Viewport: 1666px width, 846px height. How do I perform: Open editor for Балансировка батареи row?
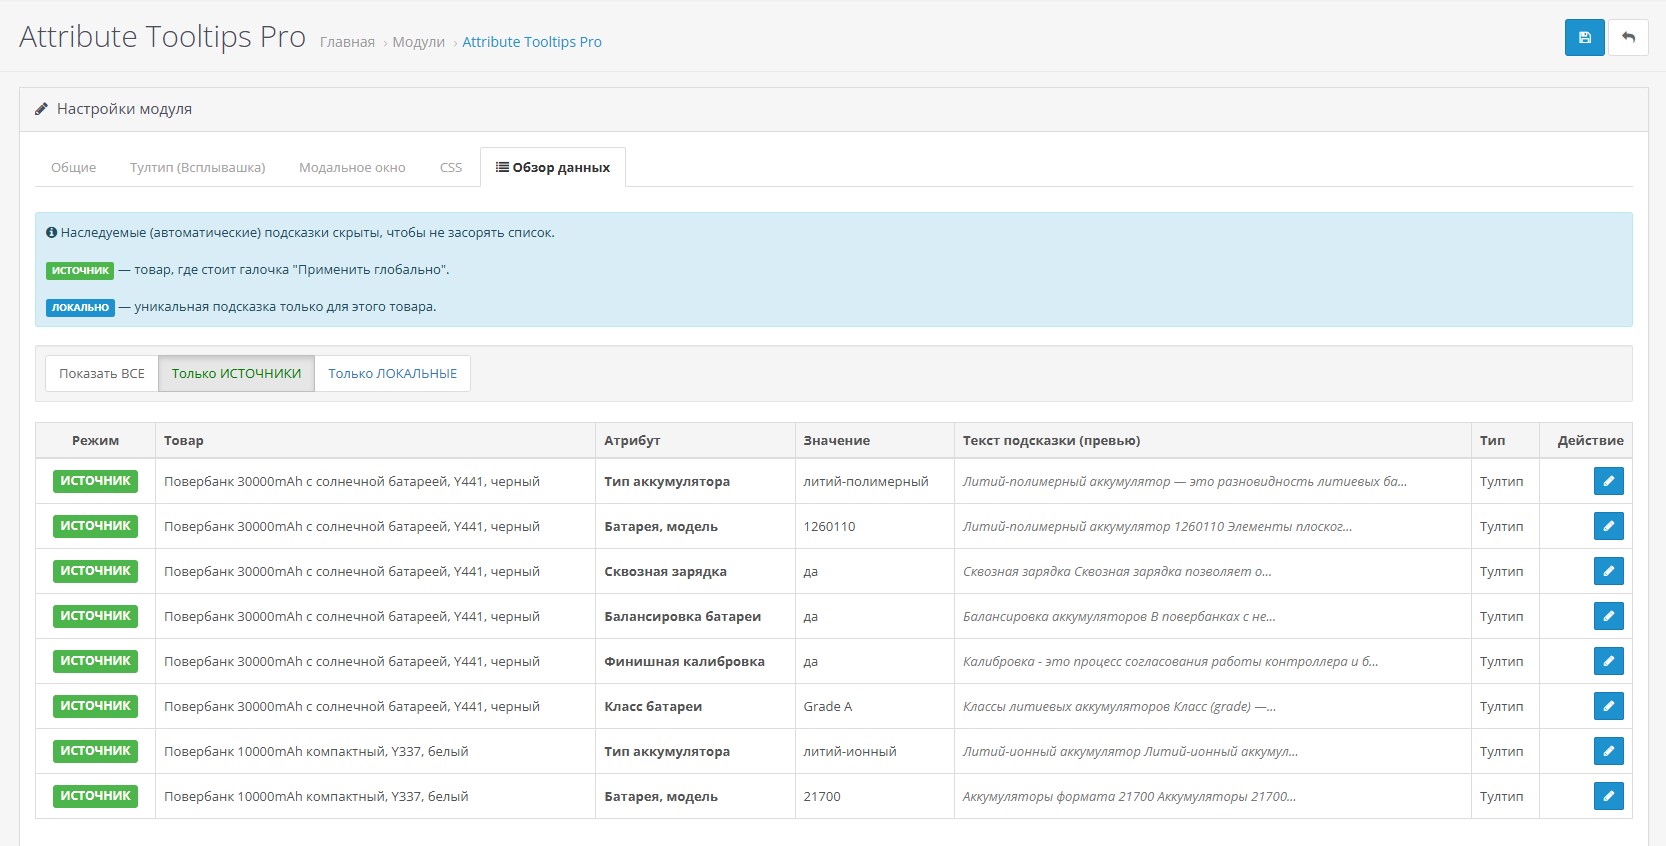tap(1608, 616)
